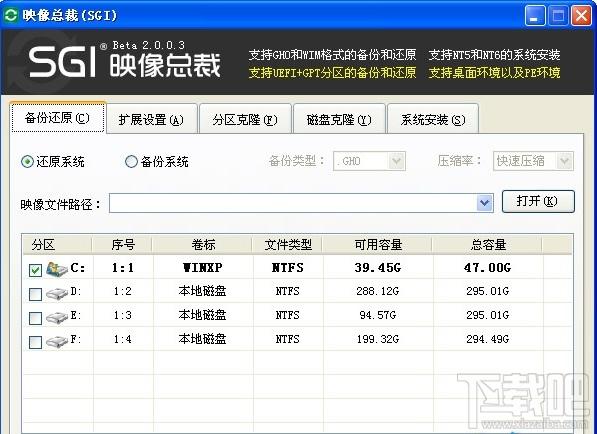
Task: Click the 288.12G free space value
Action: point(378,291)
